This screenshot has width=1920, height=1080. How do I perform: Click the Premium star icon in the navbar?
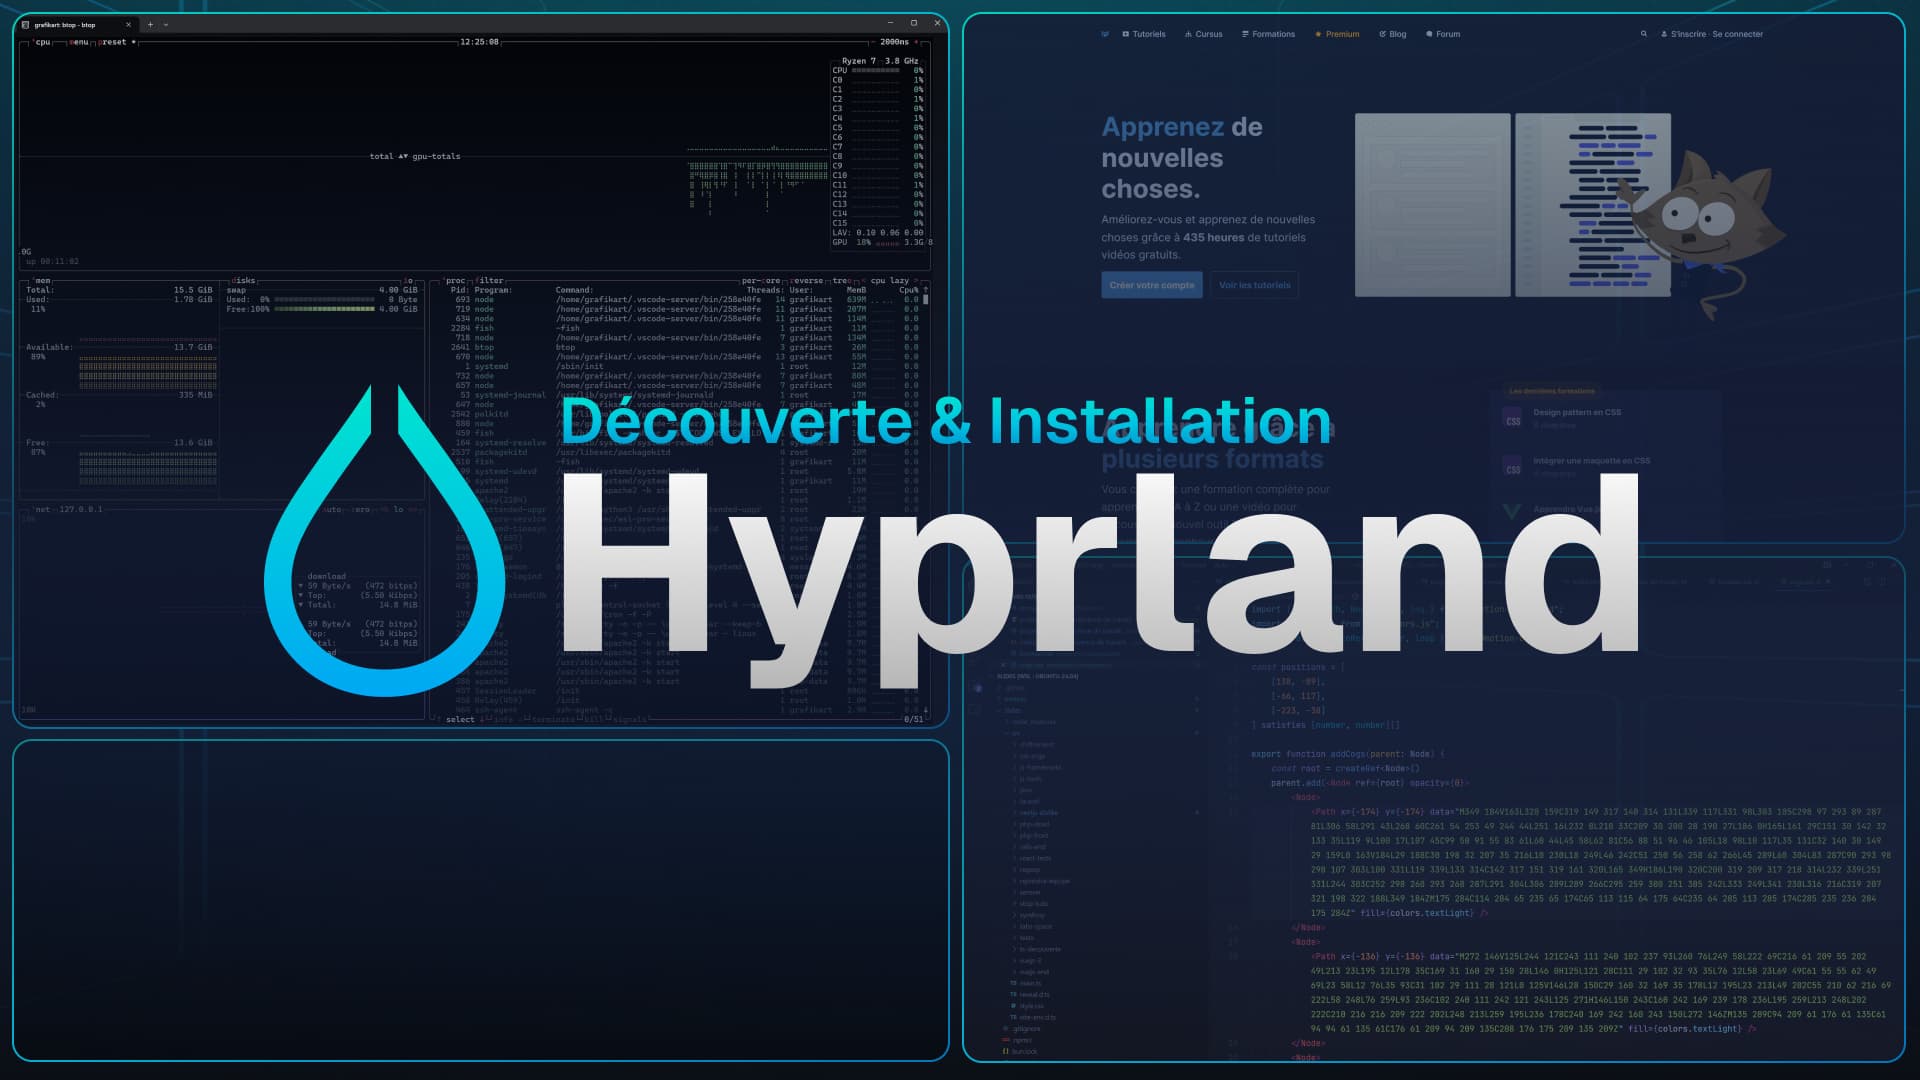coord(1320,33)
